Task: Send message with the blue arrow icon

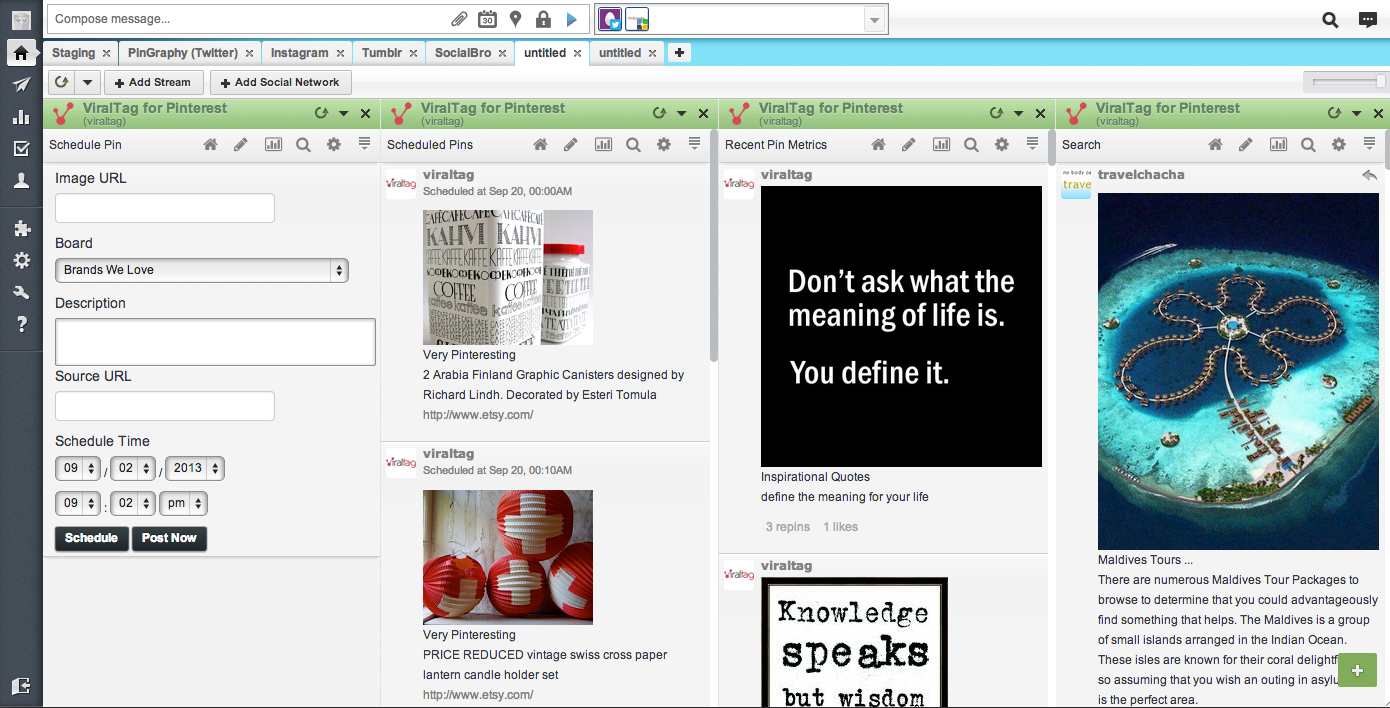Action: (571, 19)
